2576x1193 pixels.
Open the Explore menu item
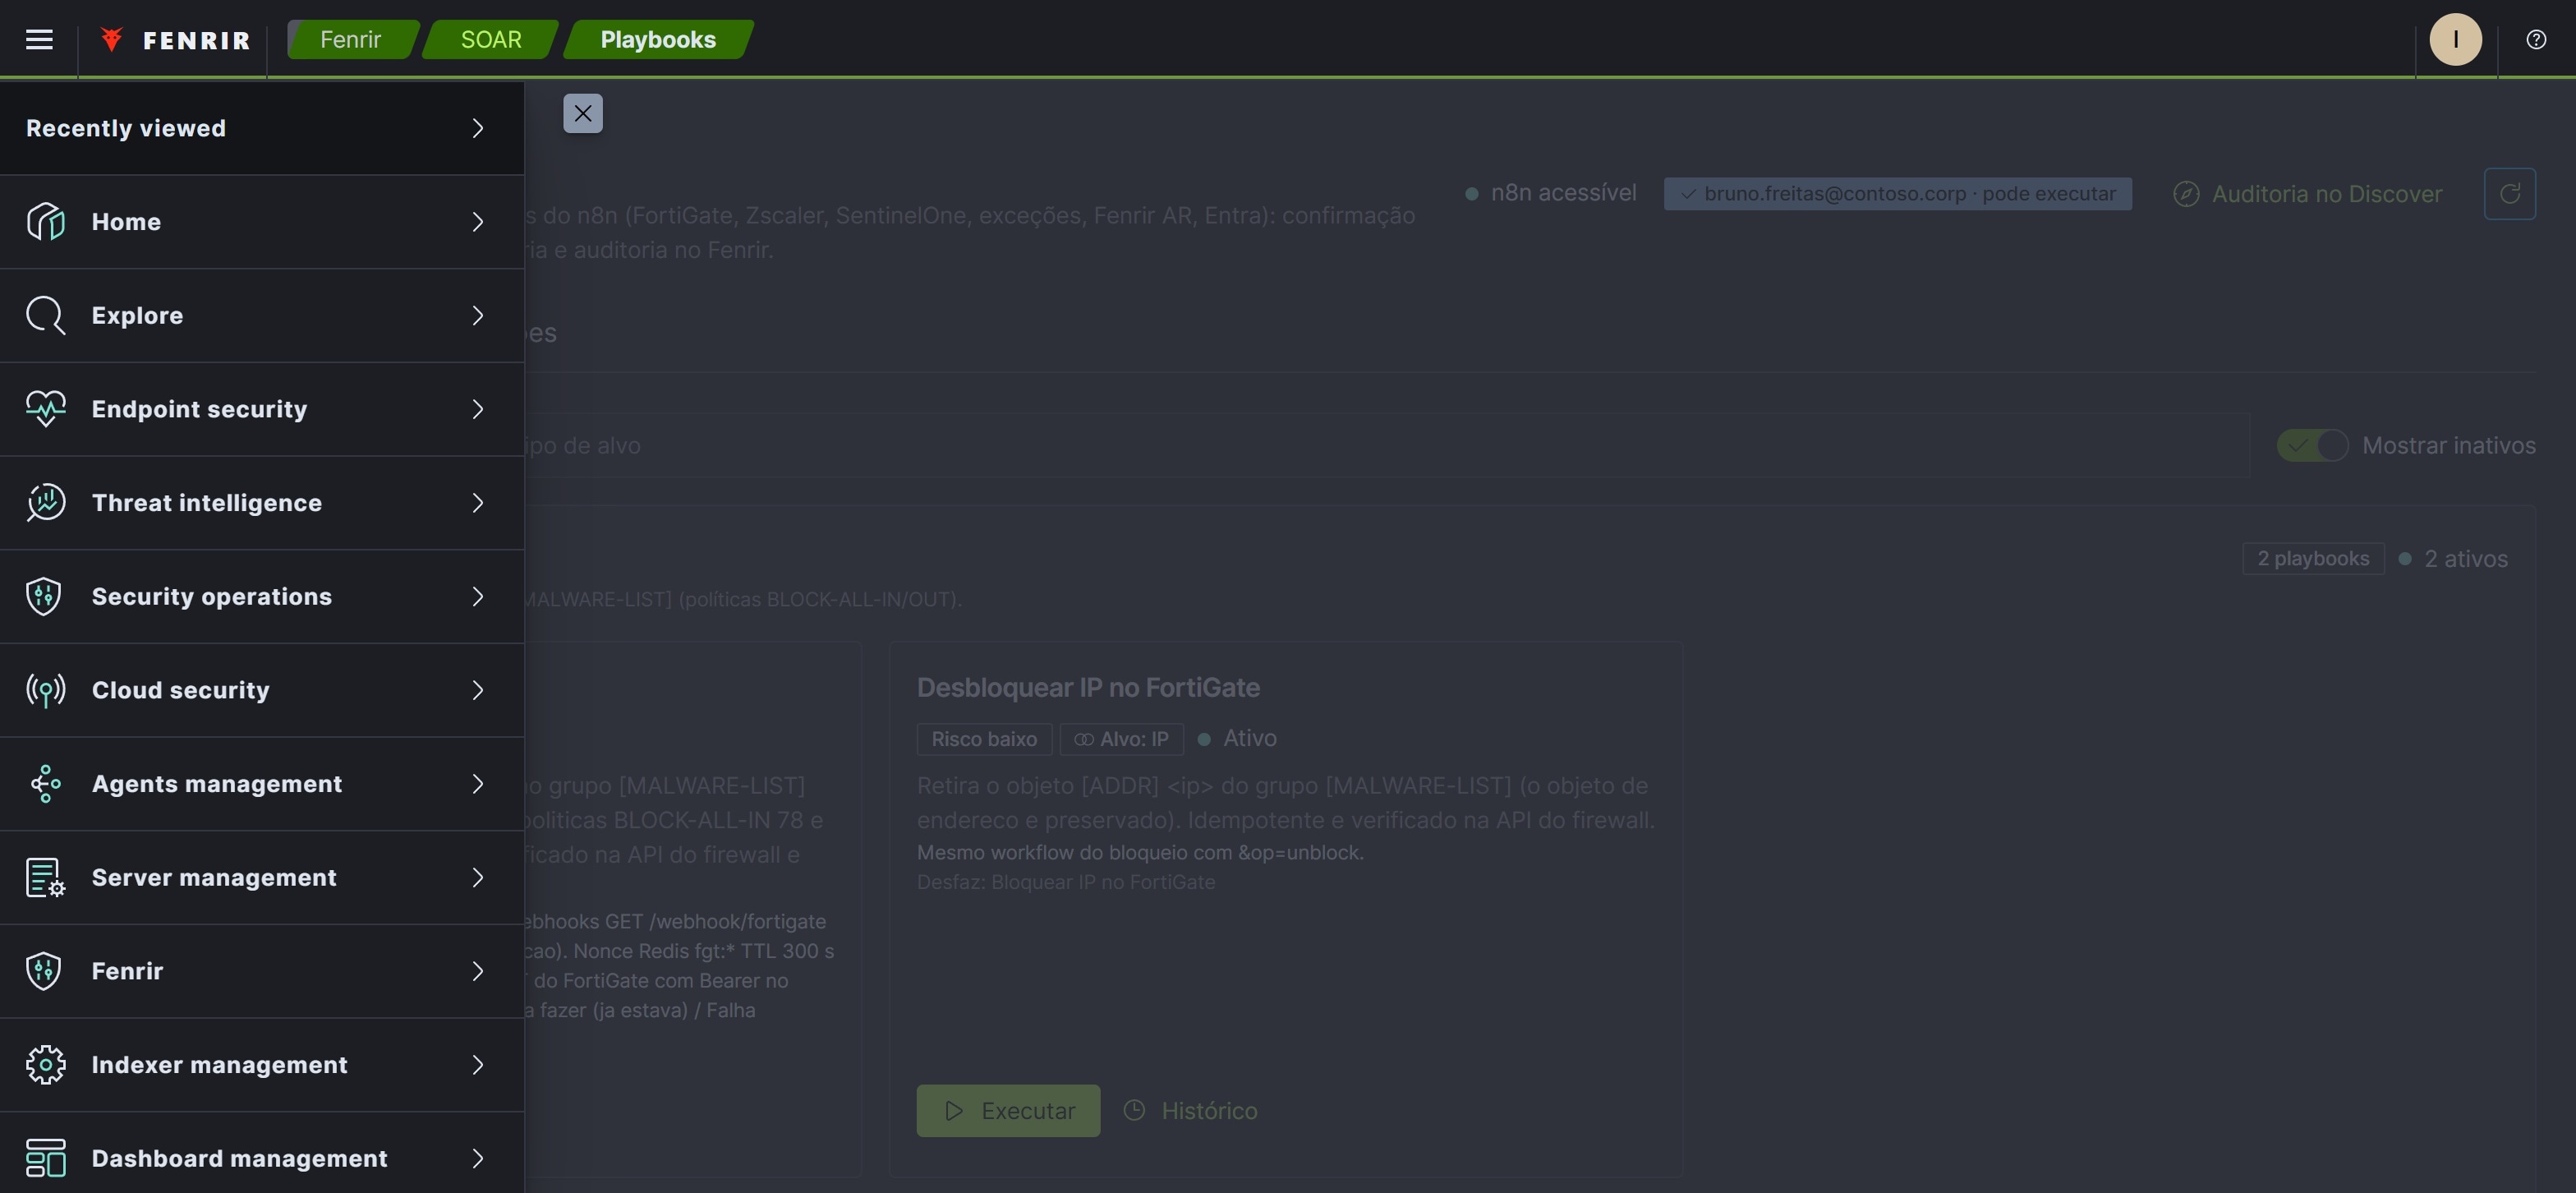click(x=262, y=315)
